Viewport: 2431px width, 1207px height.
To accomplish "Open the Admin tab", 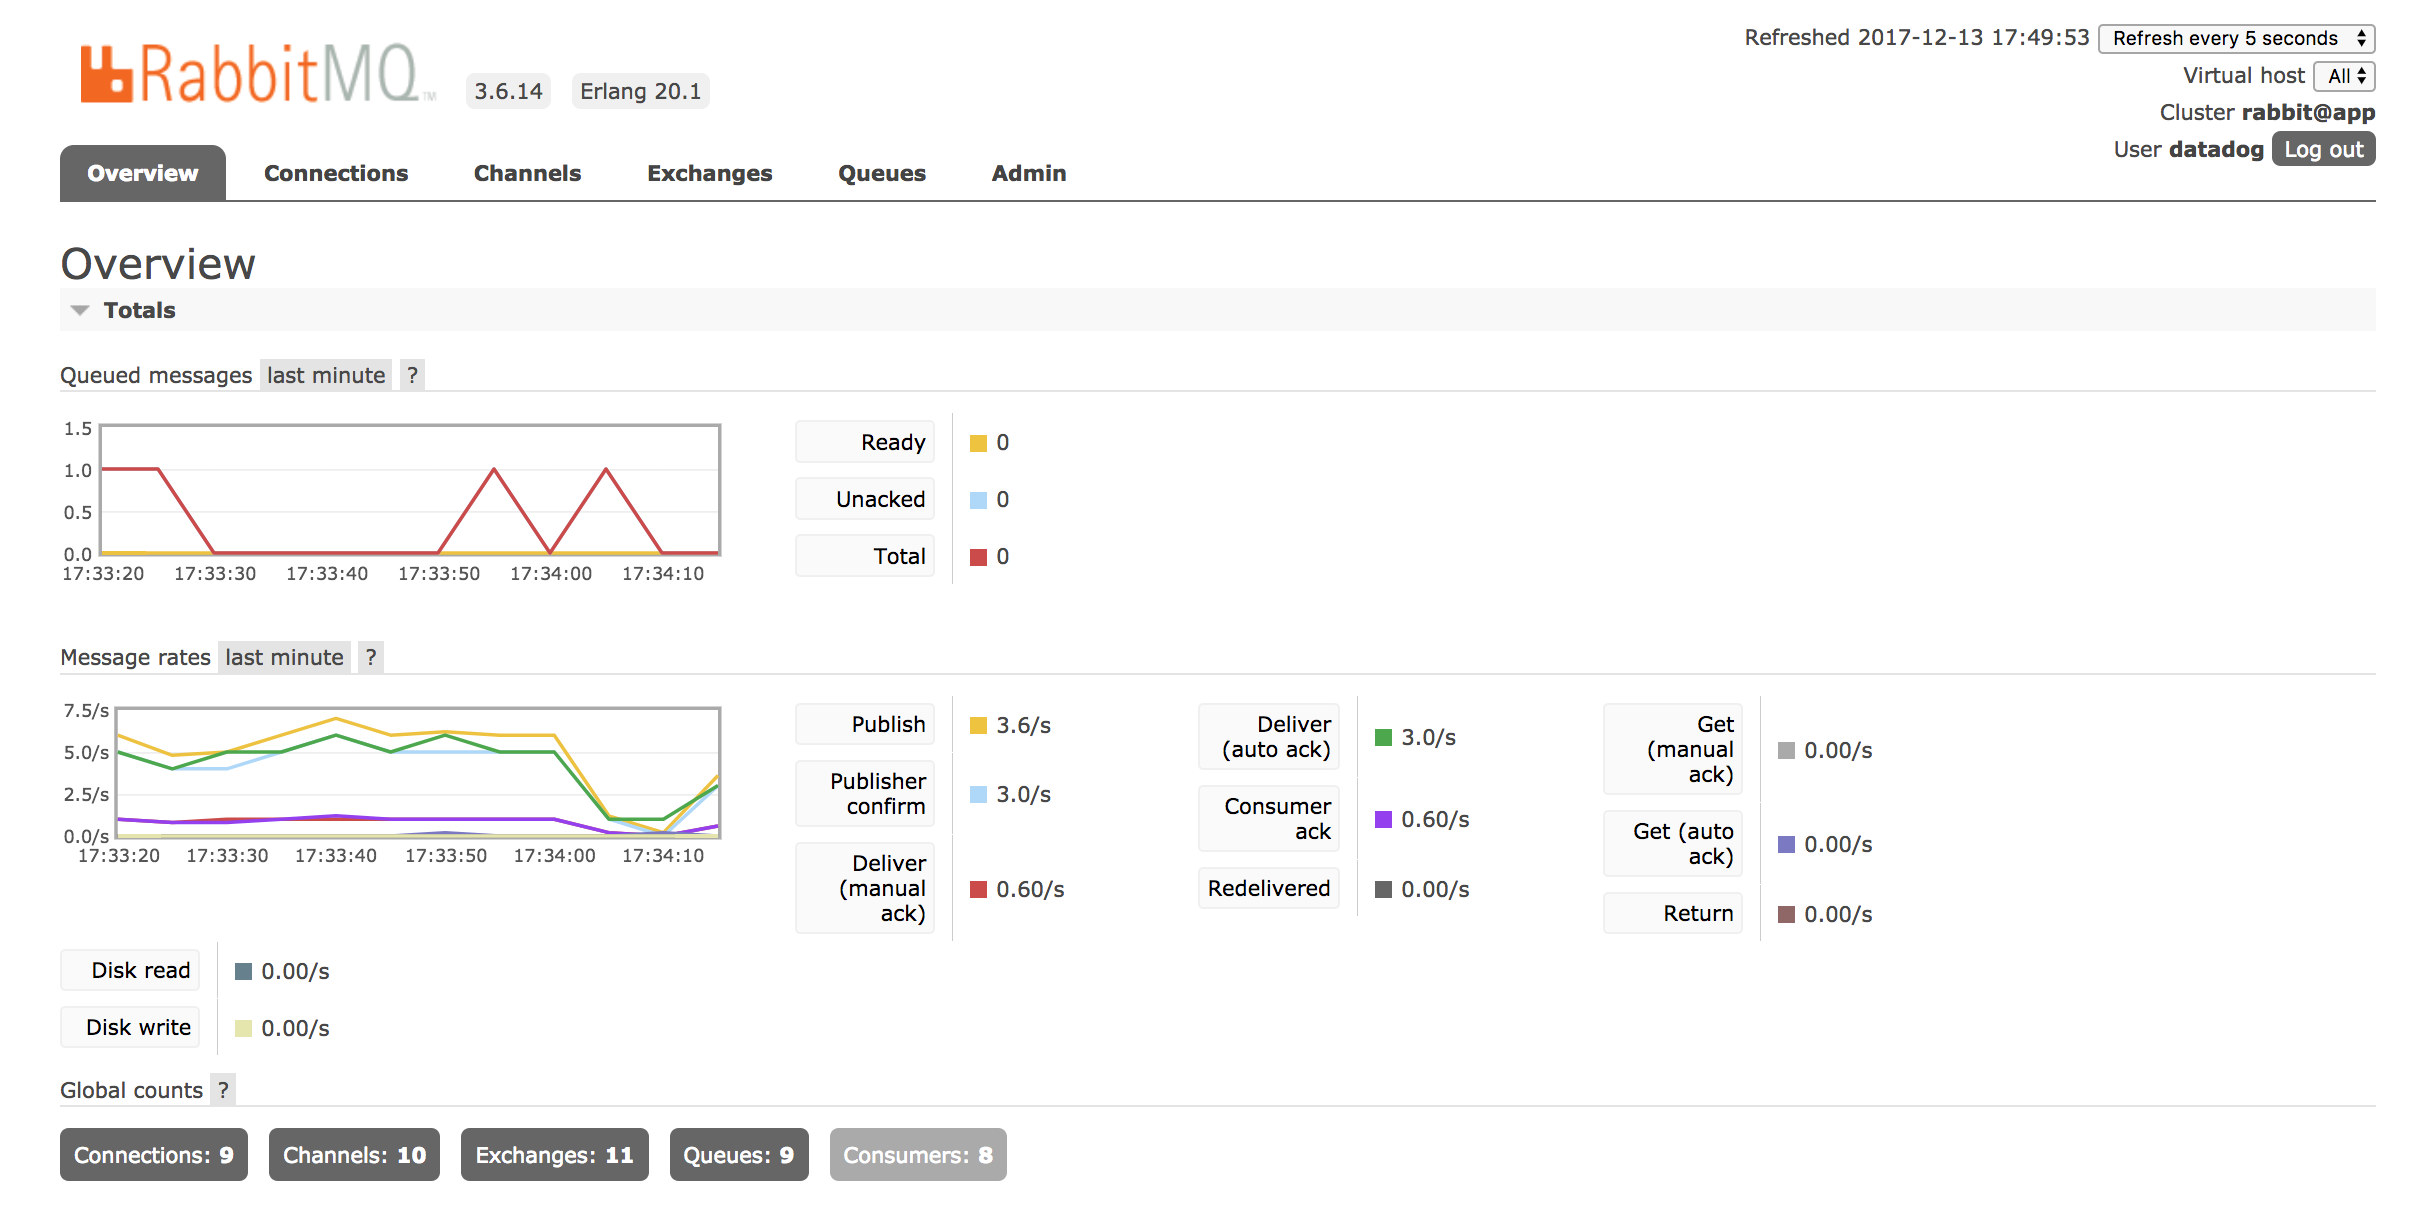I will coord(1028,172).
